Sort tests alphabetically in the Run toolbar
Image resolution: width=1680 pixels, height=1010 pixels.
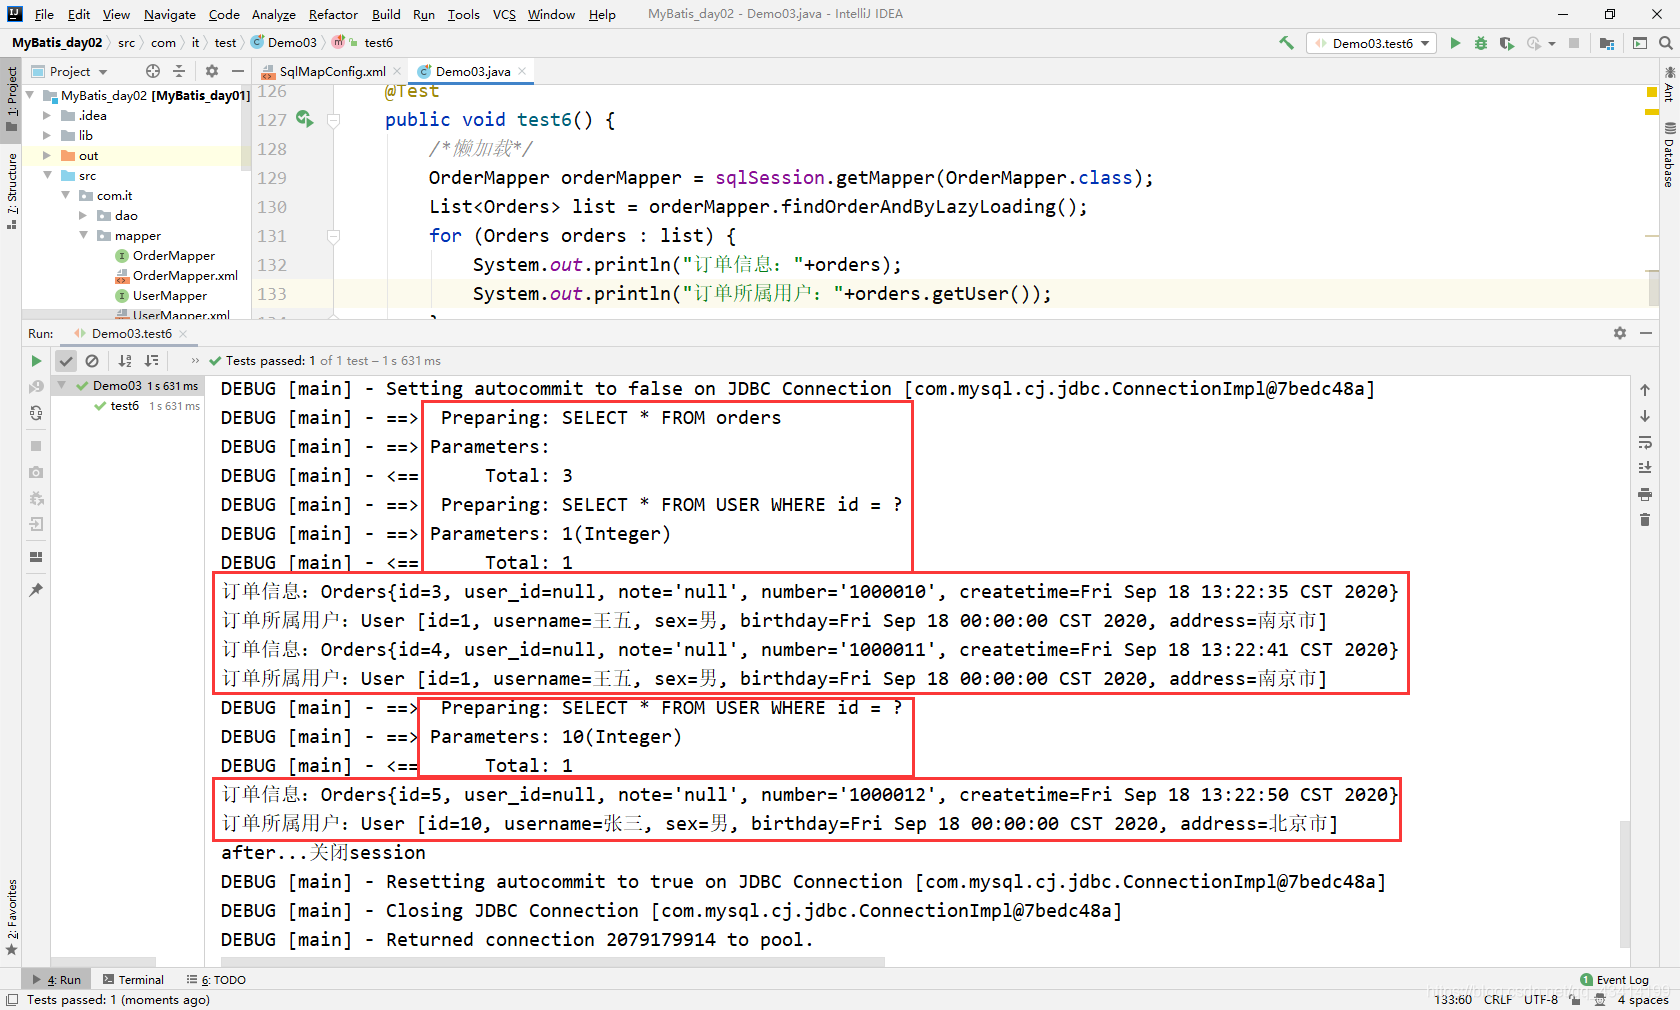pyautogui.click(x=125, y=361)
